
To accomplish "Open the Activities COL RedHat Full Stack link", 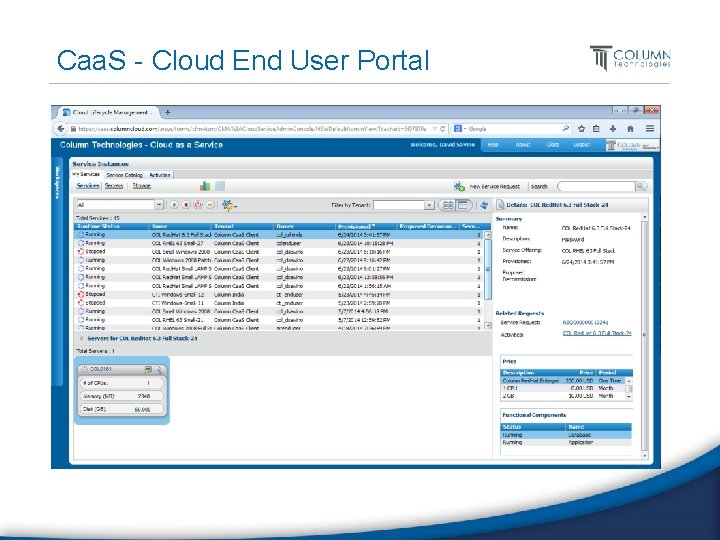I will pos(597,333).
